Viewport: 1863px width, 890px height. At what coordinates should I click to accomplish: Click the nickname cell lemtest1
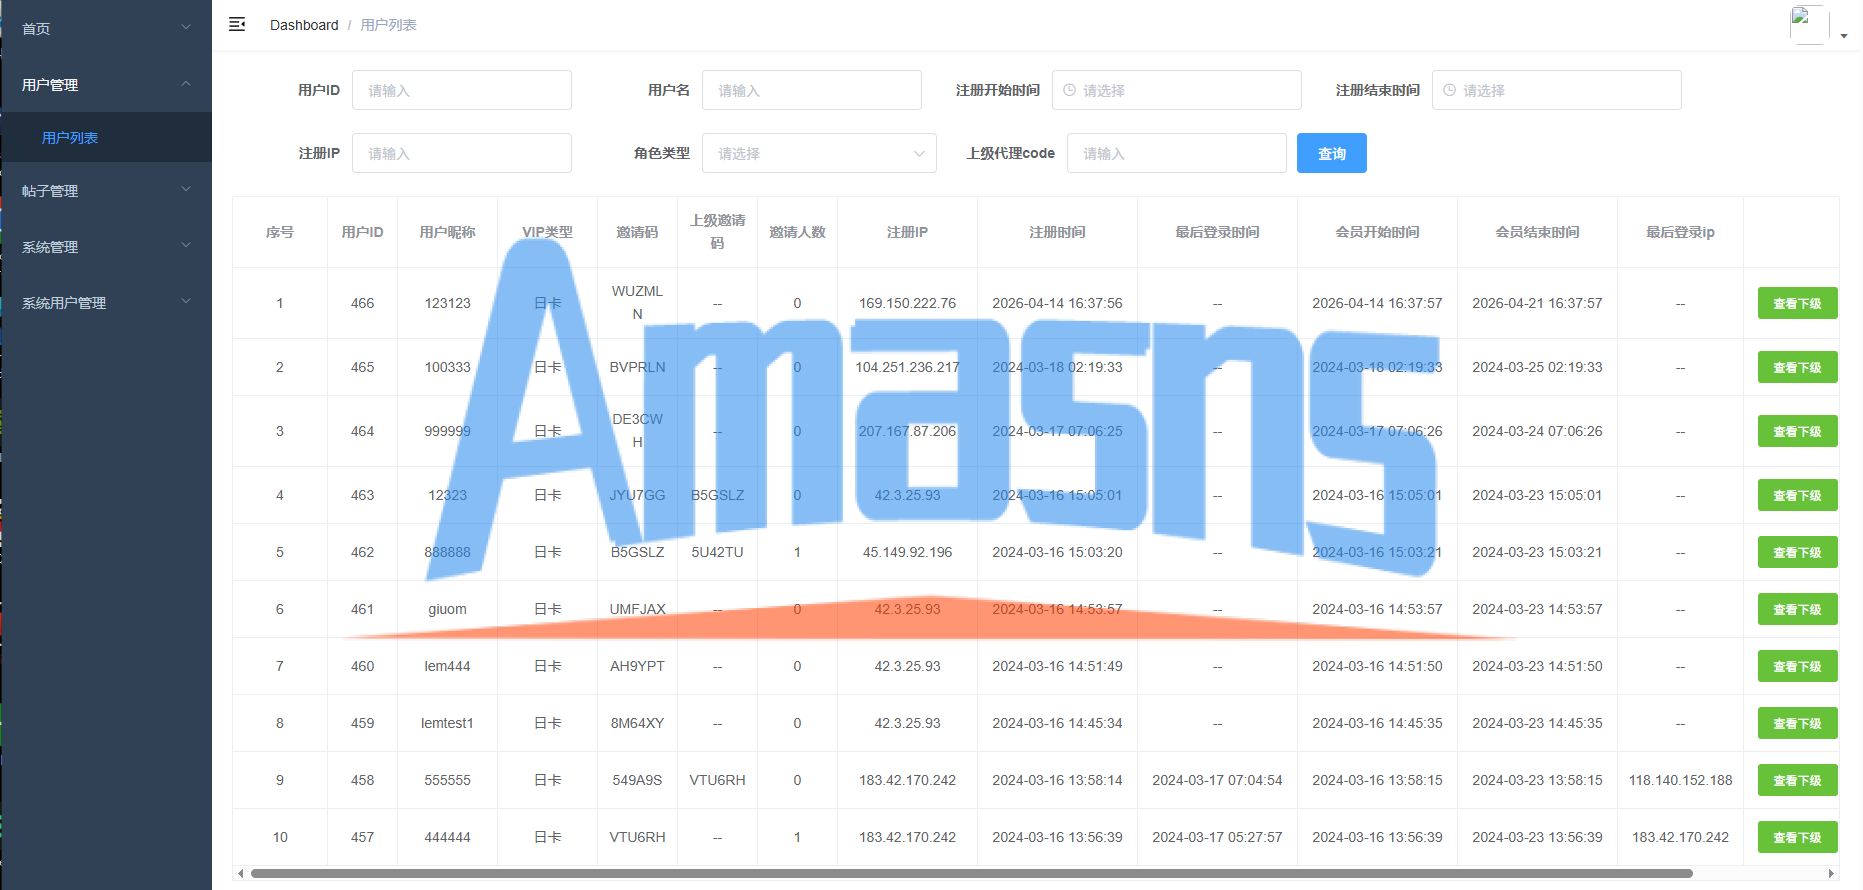(x=447, y=723)
